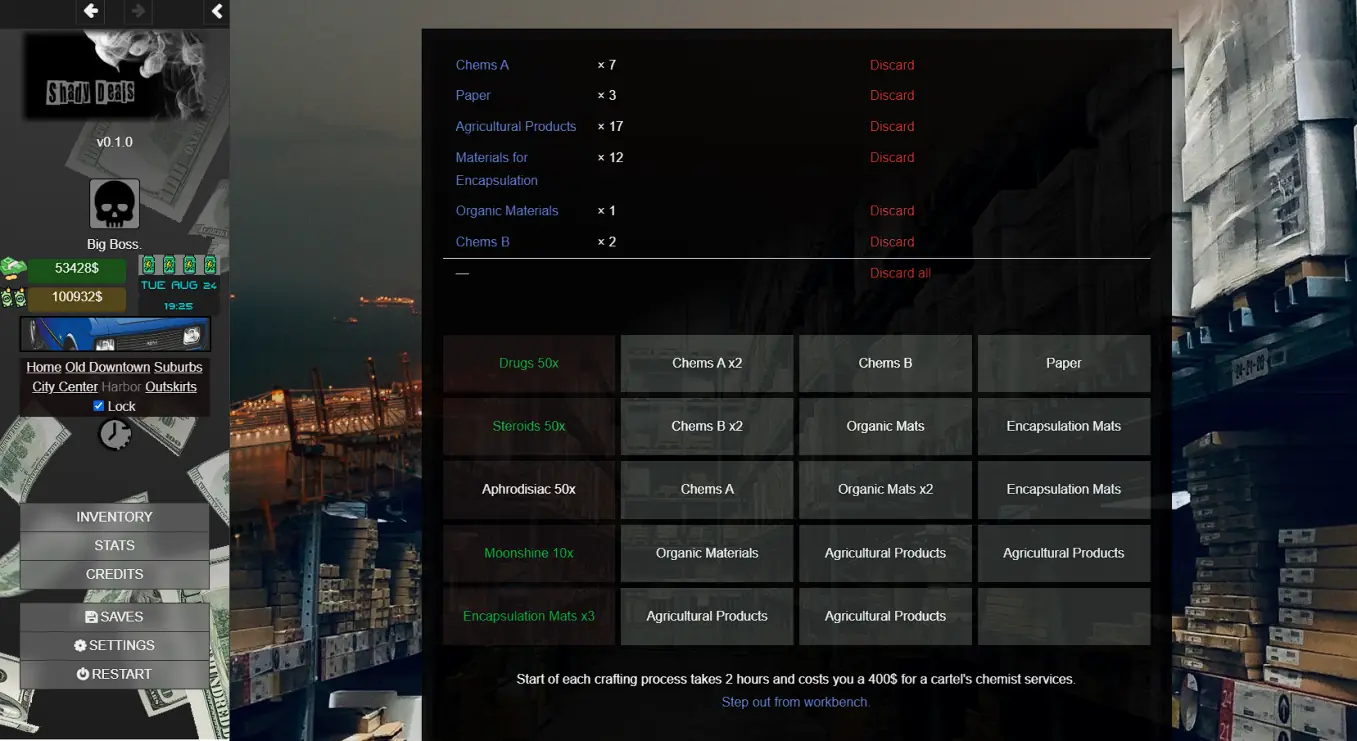Viewport: 1357px width, 741px height.
Task: Click the blue car image
Action: 115,334
